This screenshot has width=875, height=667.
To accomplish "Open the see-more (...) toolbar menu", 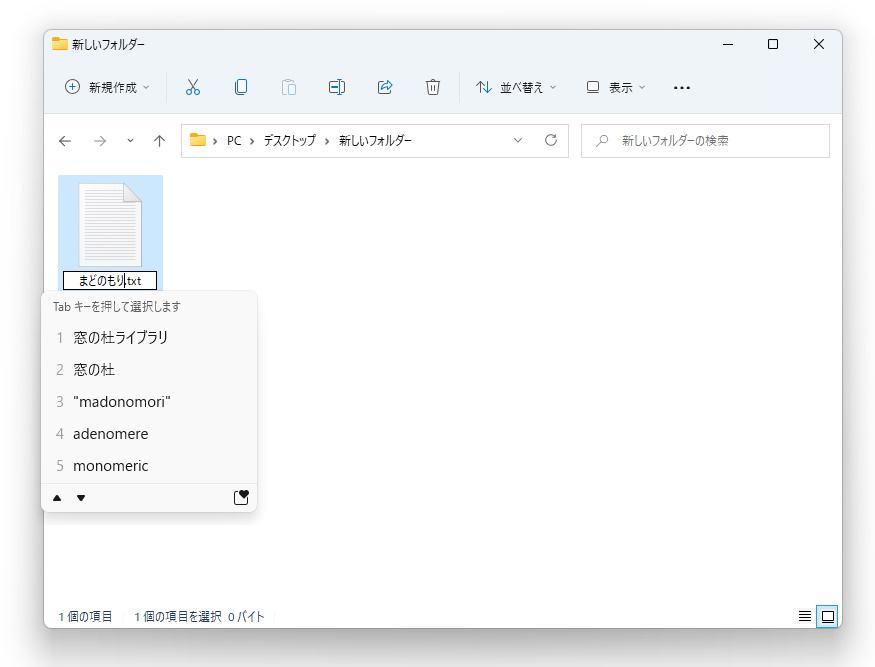I will click(681, 87).
